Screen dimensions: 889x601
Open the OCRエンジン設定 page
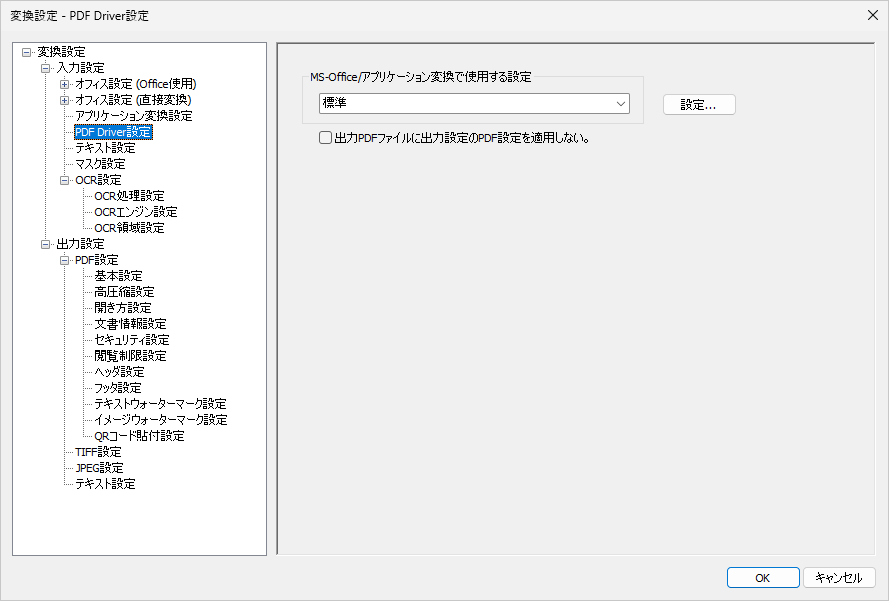pos(135,211)
